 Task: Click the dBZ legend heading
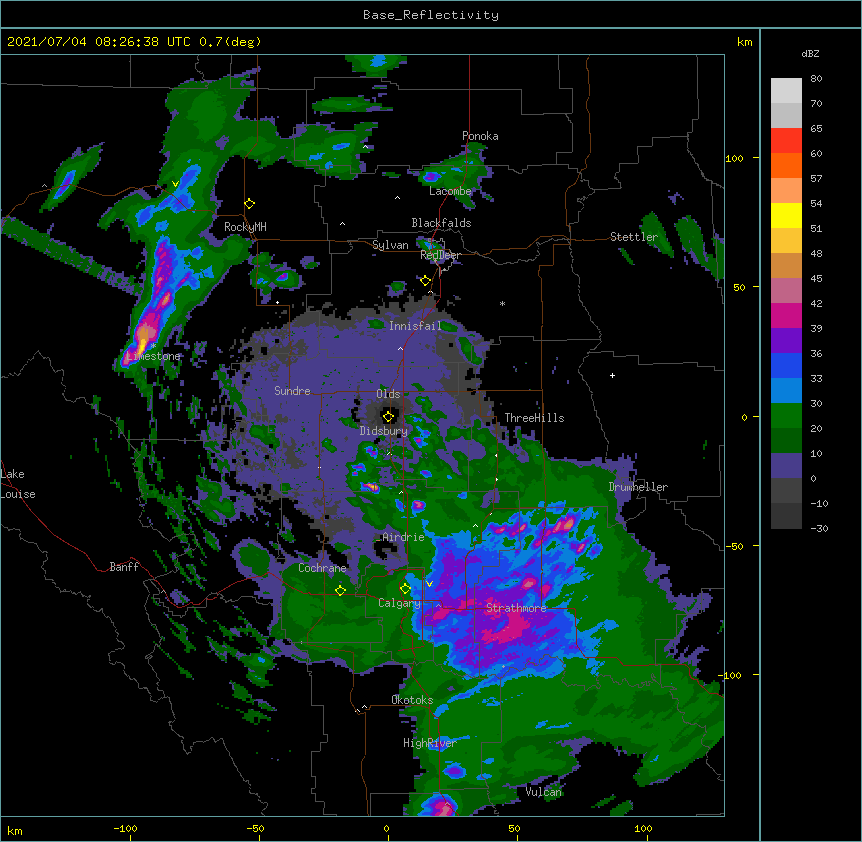pos(810,54)
